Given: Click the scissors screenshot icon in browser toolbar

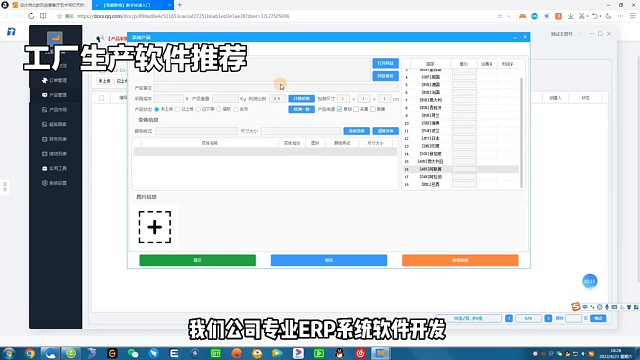Looking at the screenshot, I should [x=582, y=16].
